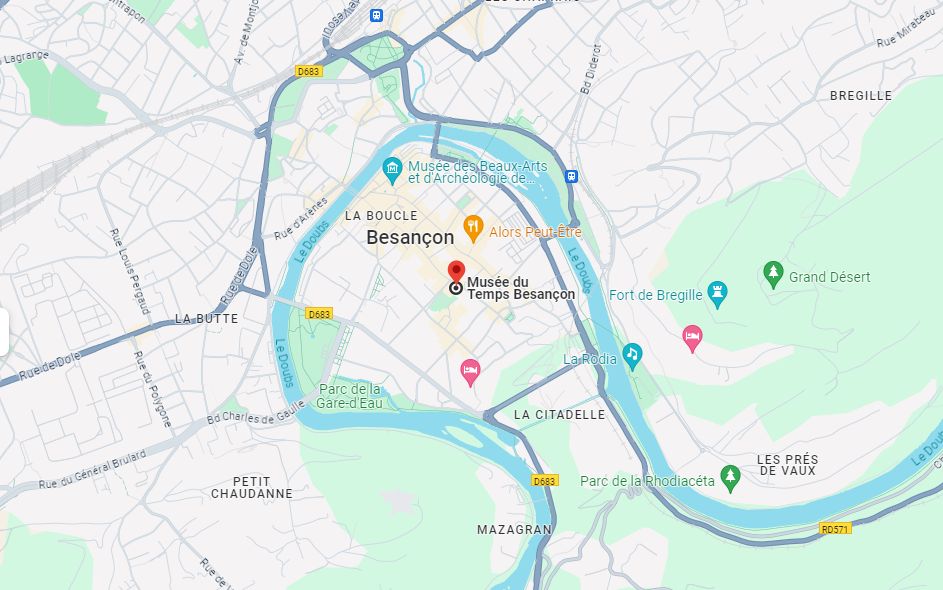Click the RD571 road shield
The image size is (943, 590).
click(835, 529)
